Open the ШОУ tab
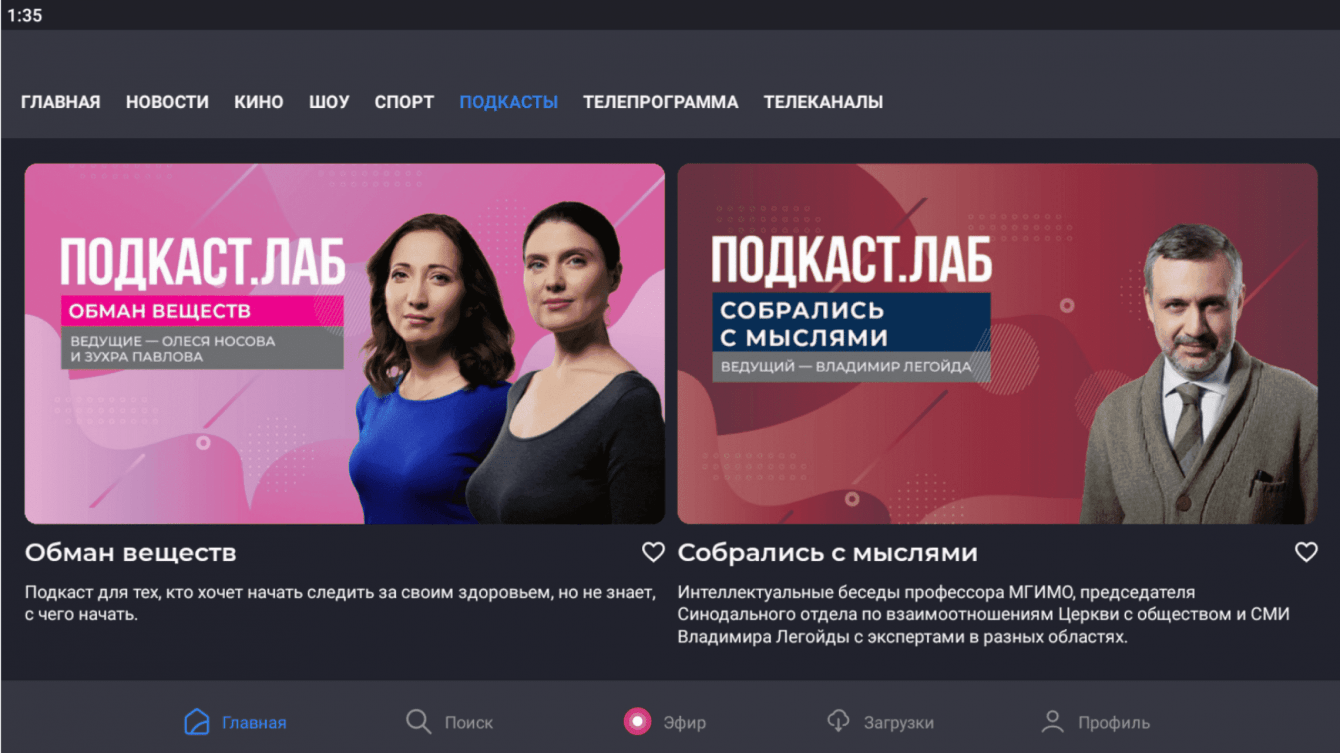Viewport: 1340px width, 753px height. pos(329,102)
